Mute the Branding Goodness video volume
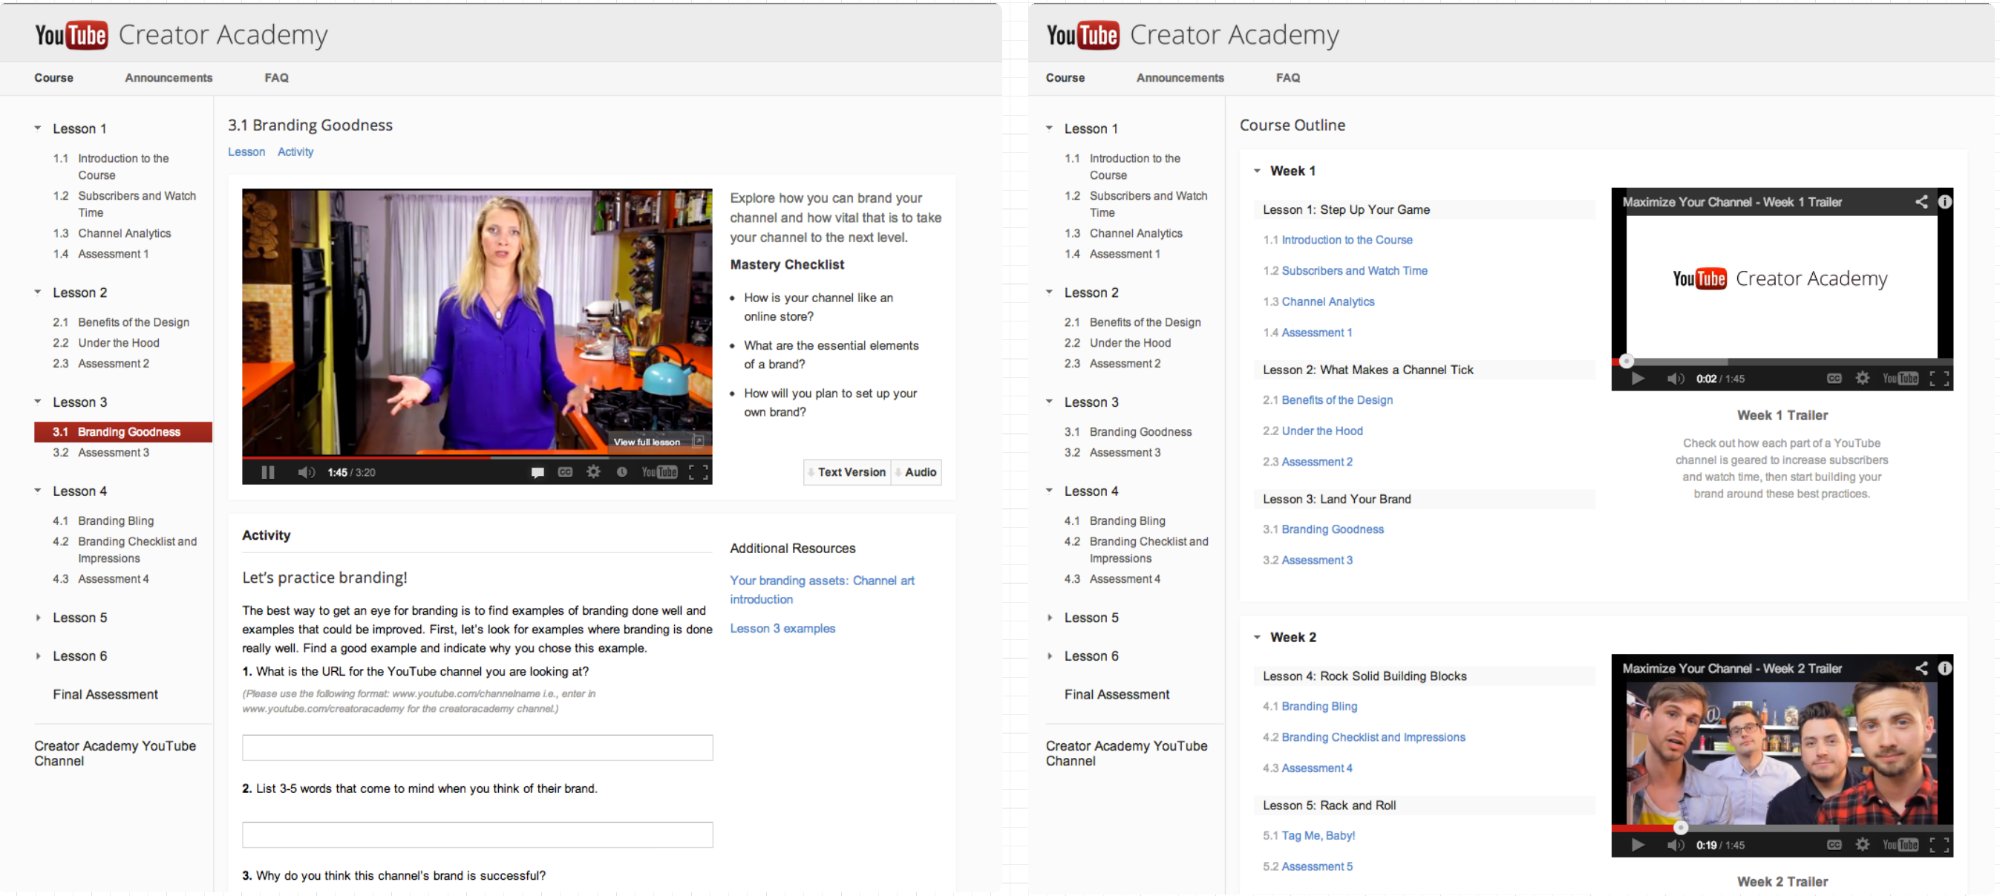Screen dimensions: 2000x896 point(306,472)
